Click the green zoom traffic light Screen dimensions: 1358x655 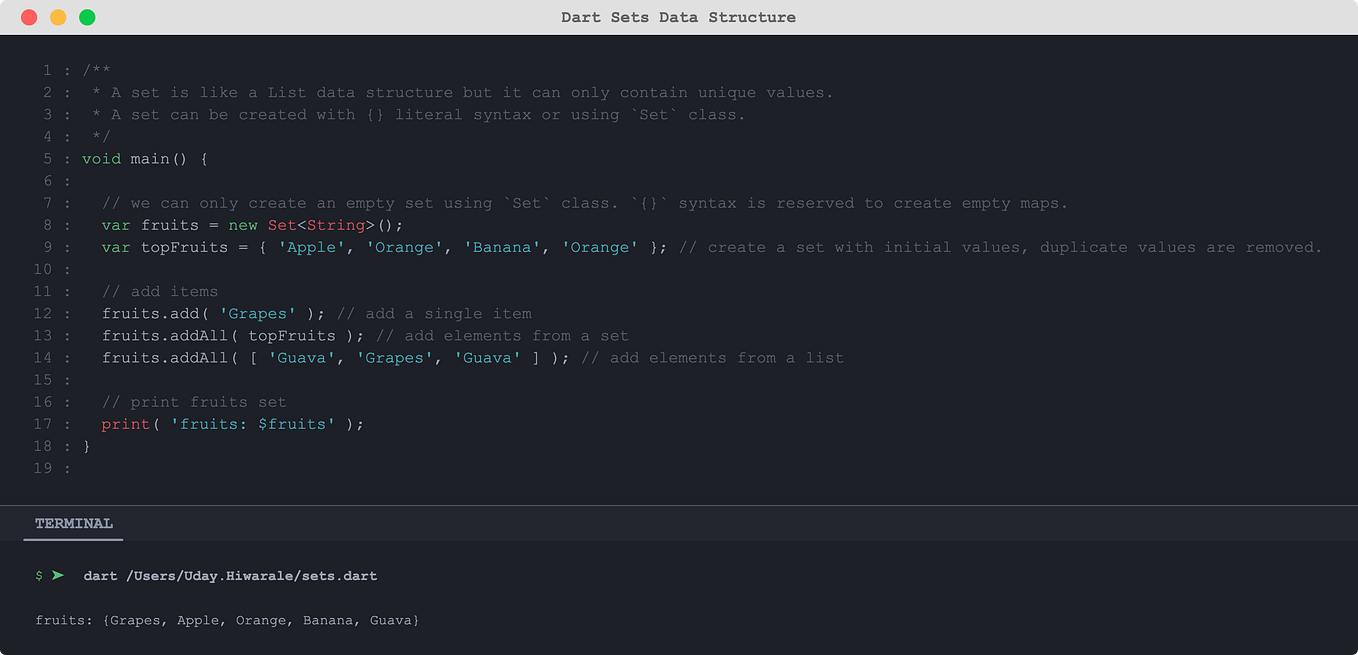pos(88,17)
